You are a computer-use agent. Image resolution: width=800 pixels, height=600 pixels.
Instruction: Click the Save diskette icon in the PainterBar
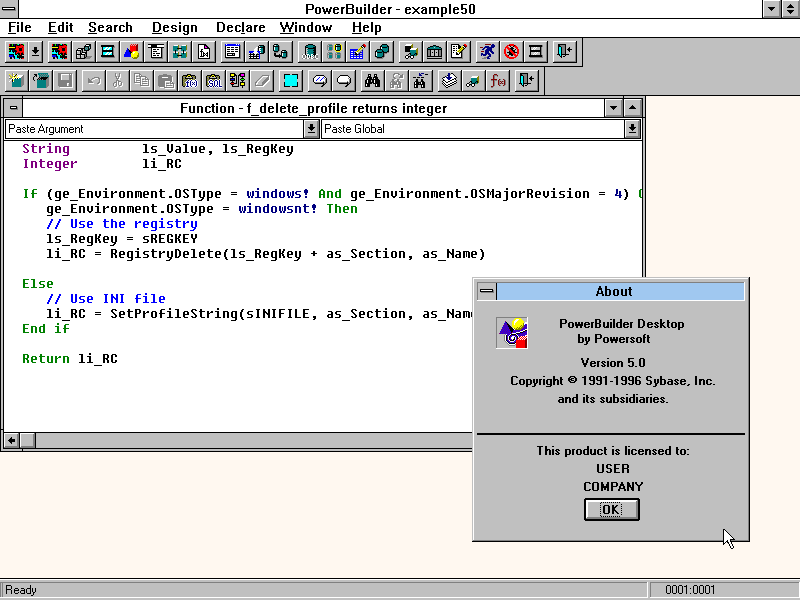(65, 81)
